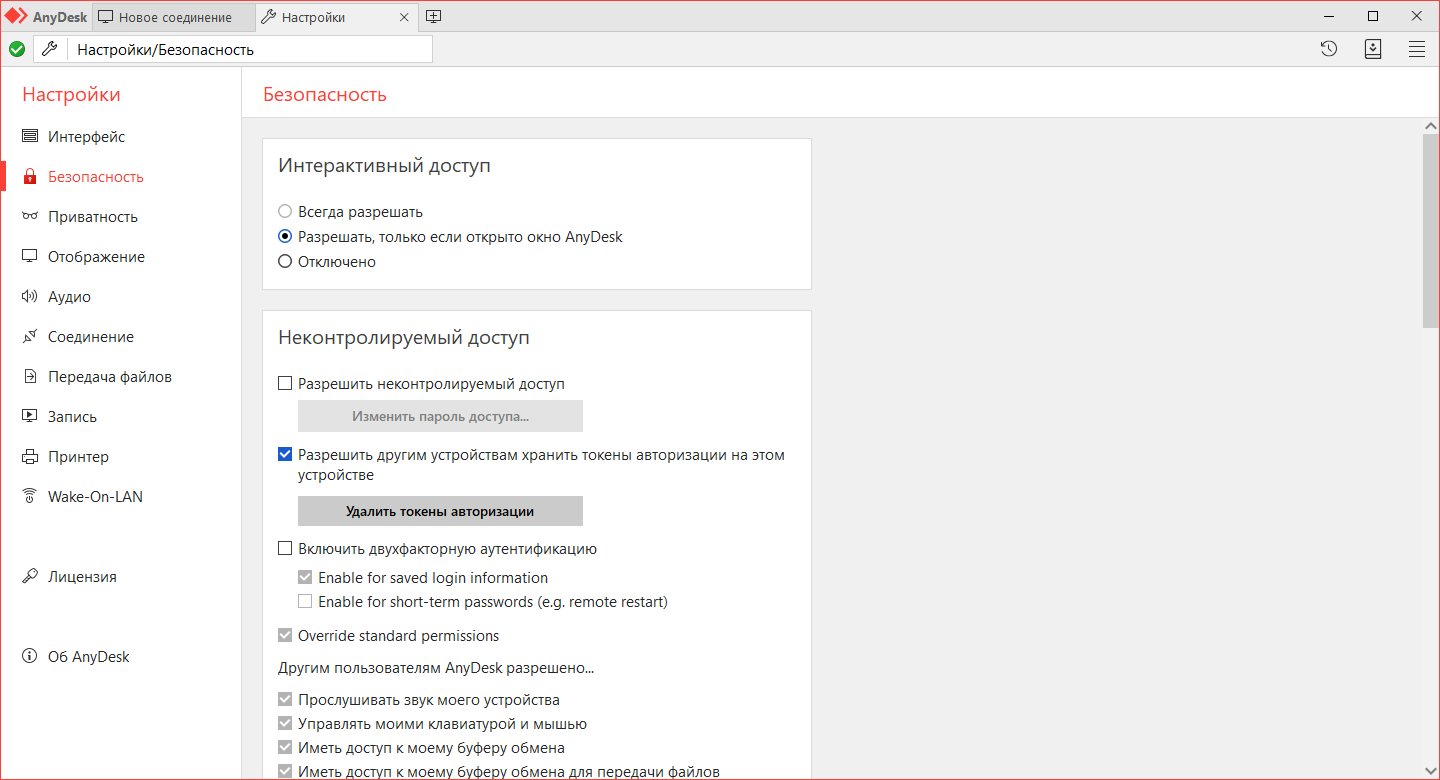
Task: Open Приватность settings section
Action: tap(120, 217)
